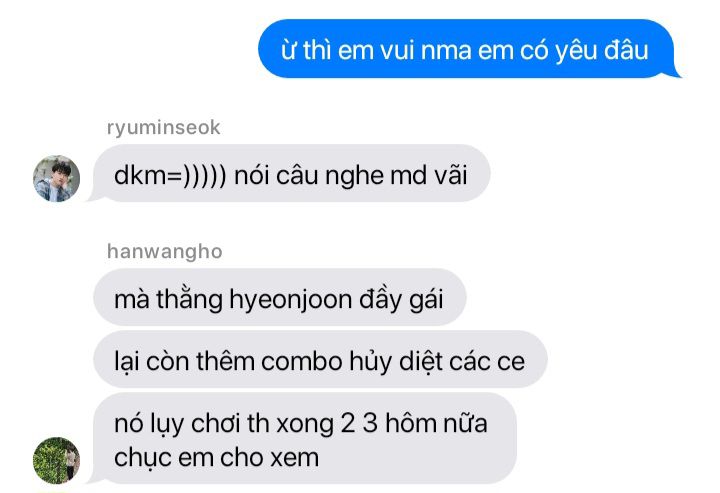Select the "dkm=)))))" message from ryuminseok
The width and height of the screenshot is (720, 493).
pos(291,174)
